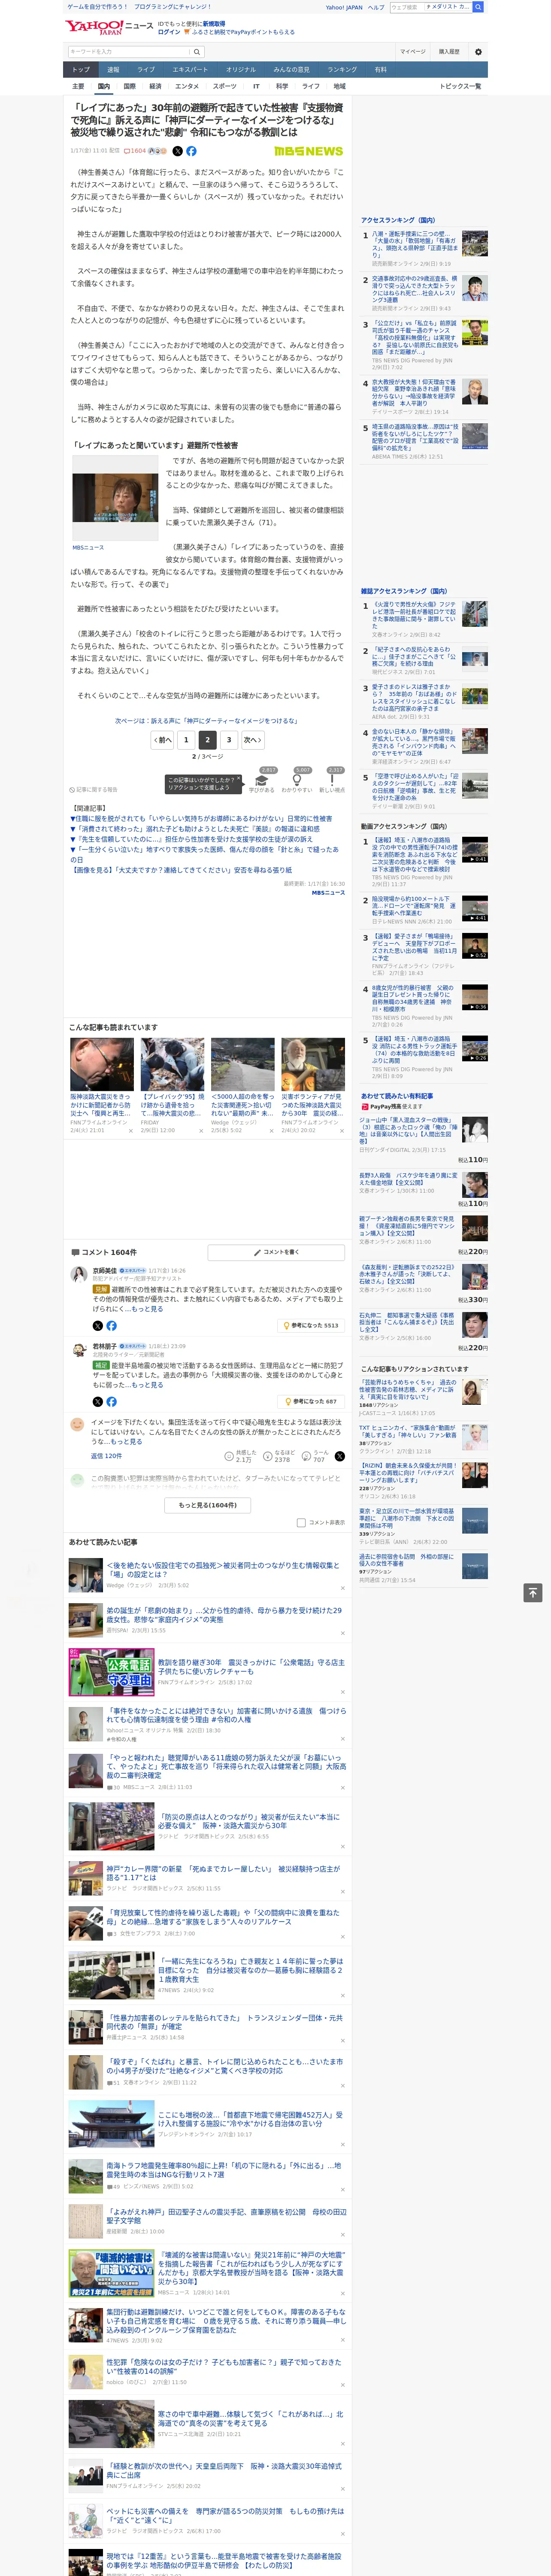The image size is (551, 2576).
Task: Click the MBS NEWS logo
Action: click(308, 151)
